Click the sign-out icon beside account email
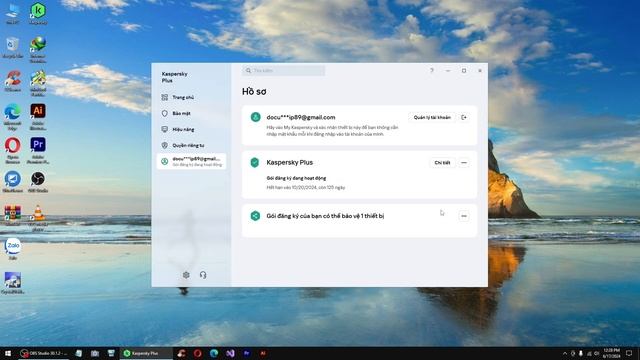Image resolution: width=640 pixels, height=360 pixels. pyautogui.click(x=464, y=117)
